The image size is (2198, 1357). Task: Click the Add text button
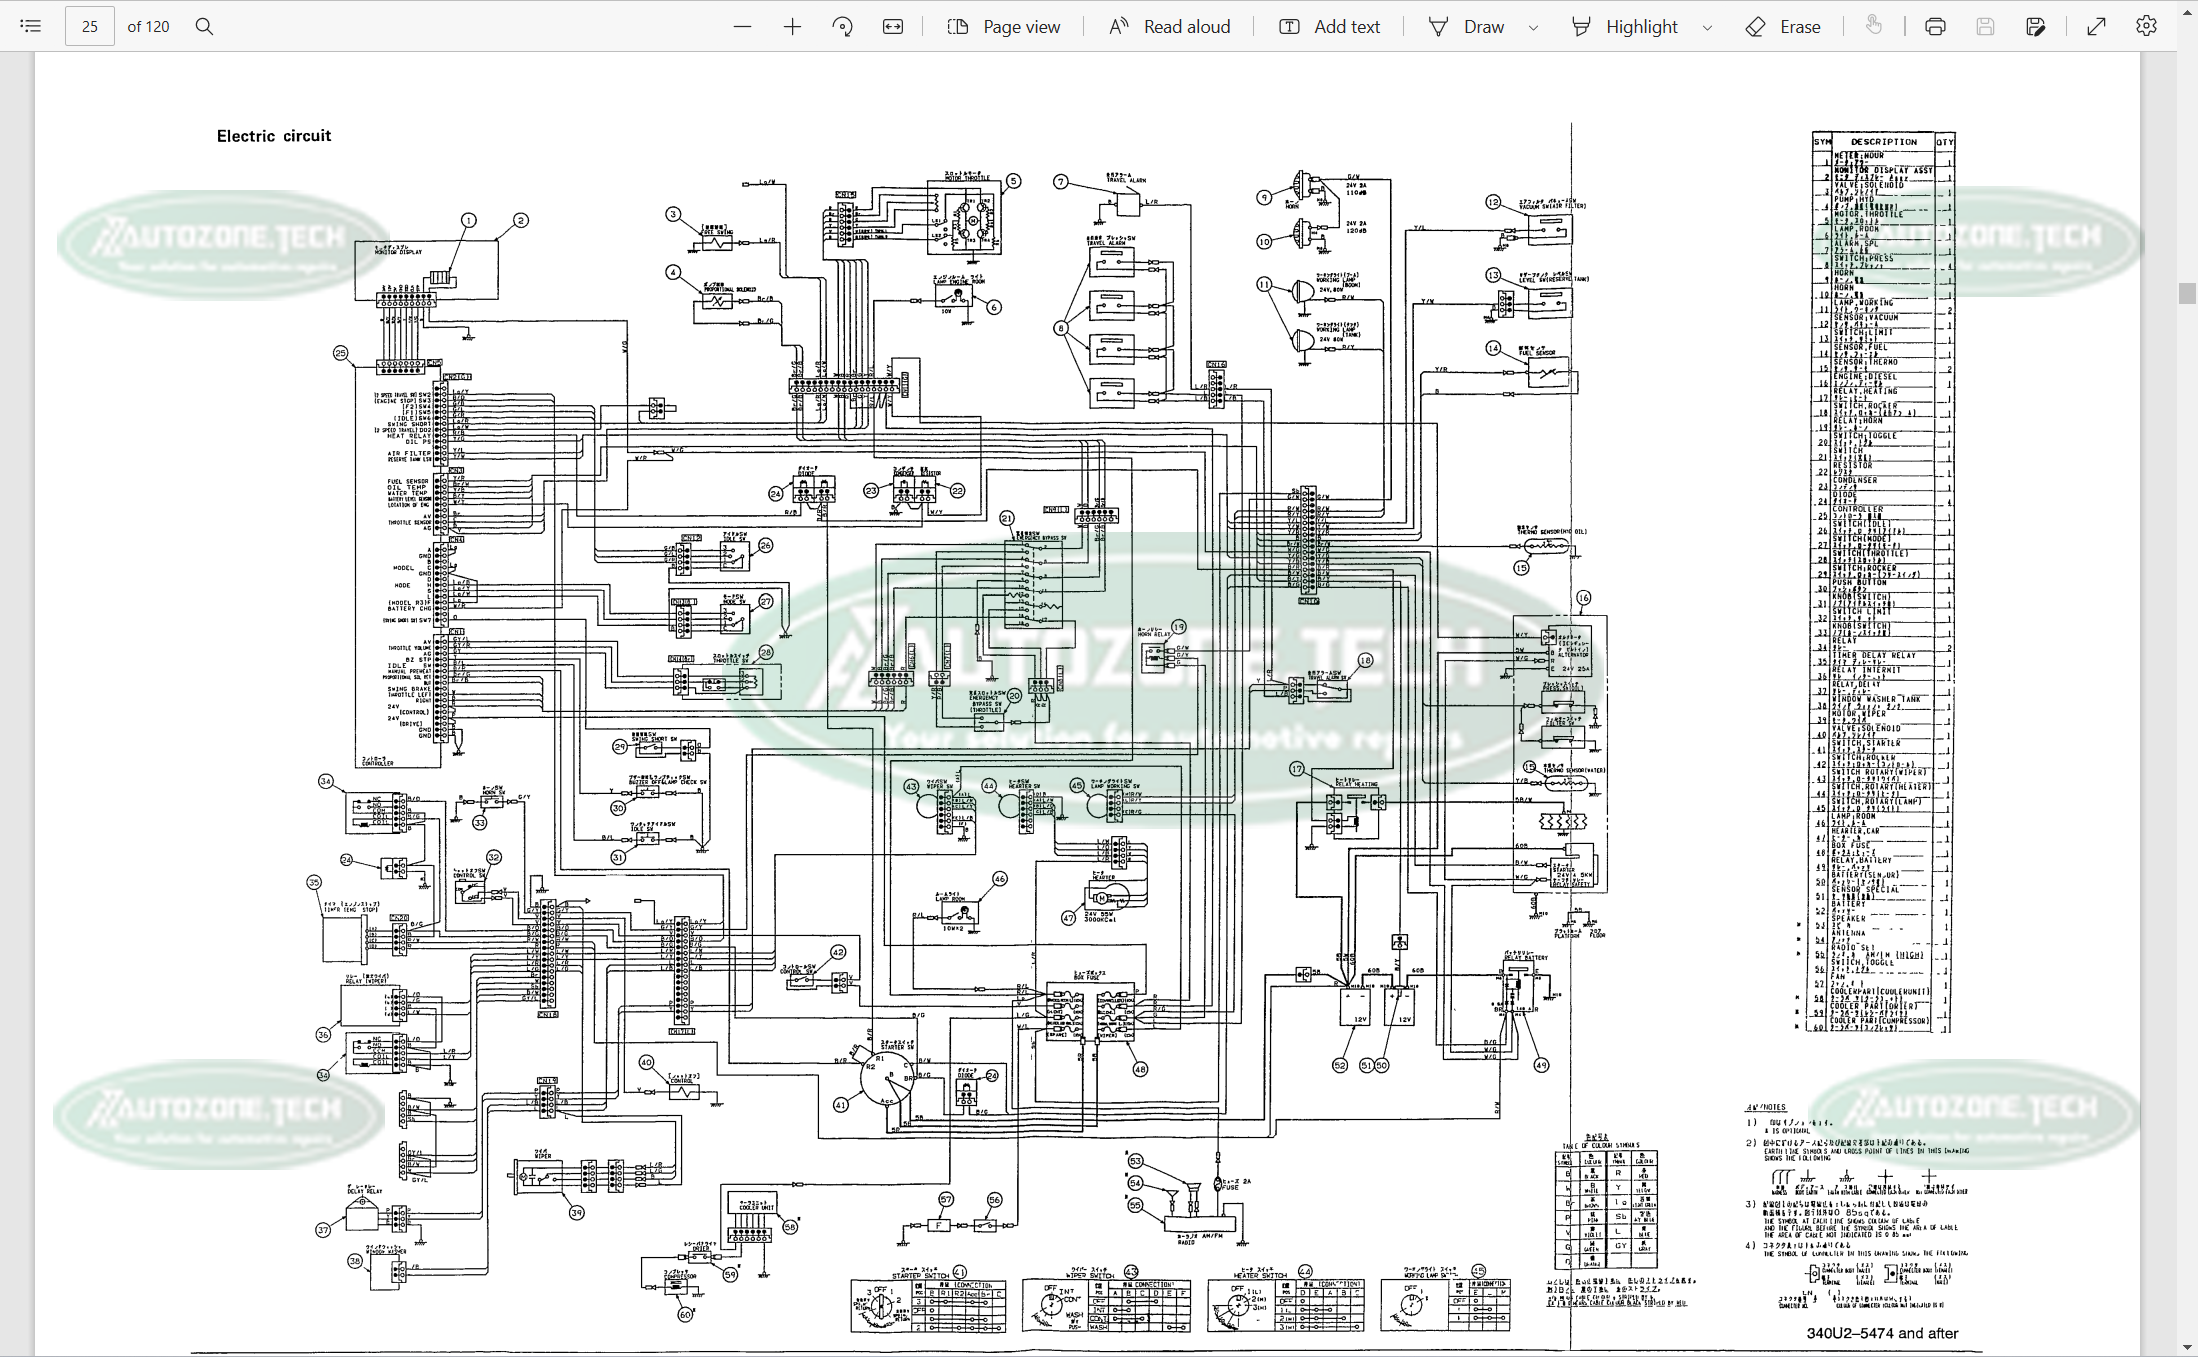pyautogui.click(x=1329, y=27)
